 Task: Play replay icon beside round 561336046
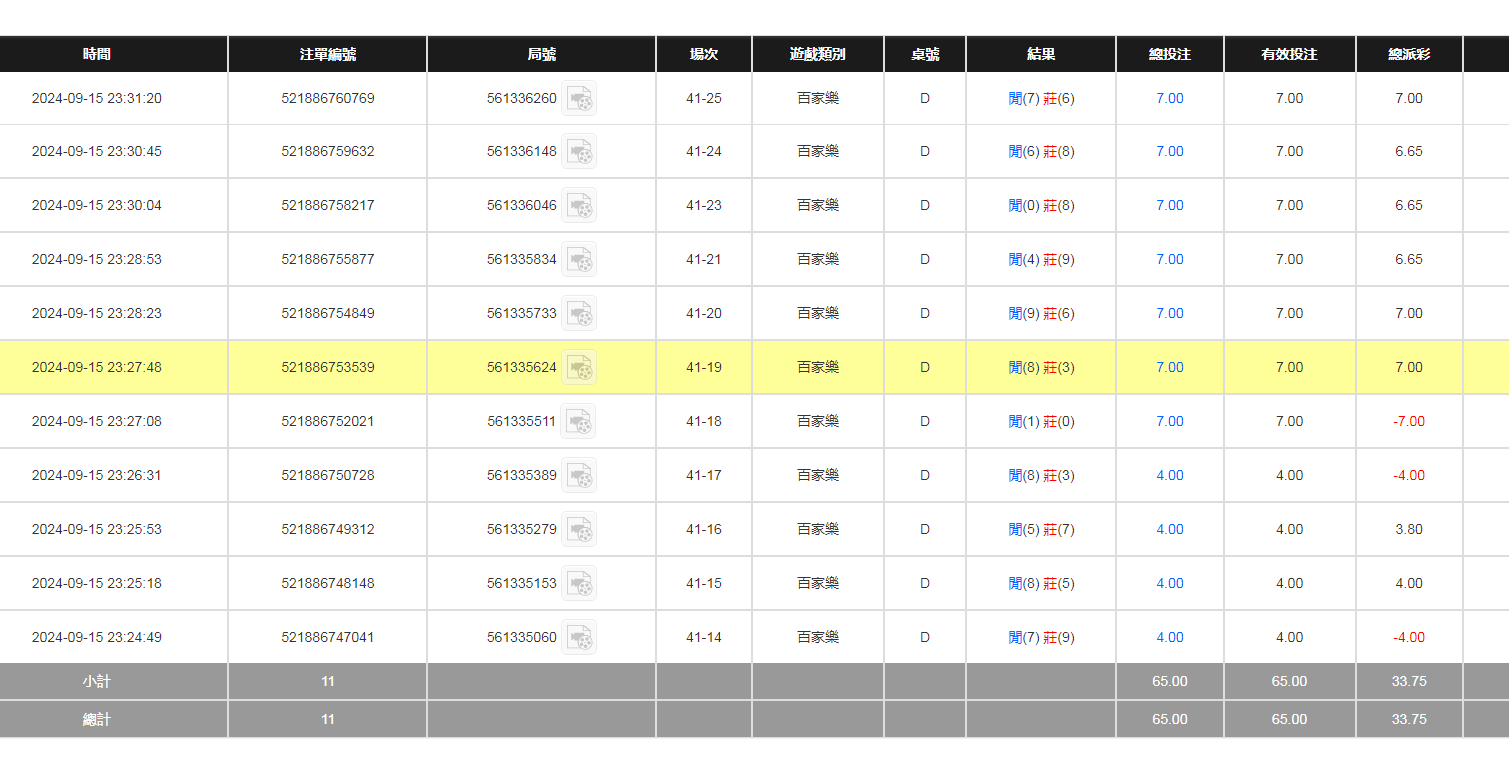579,206
